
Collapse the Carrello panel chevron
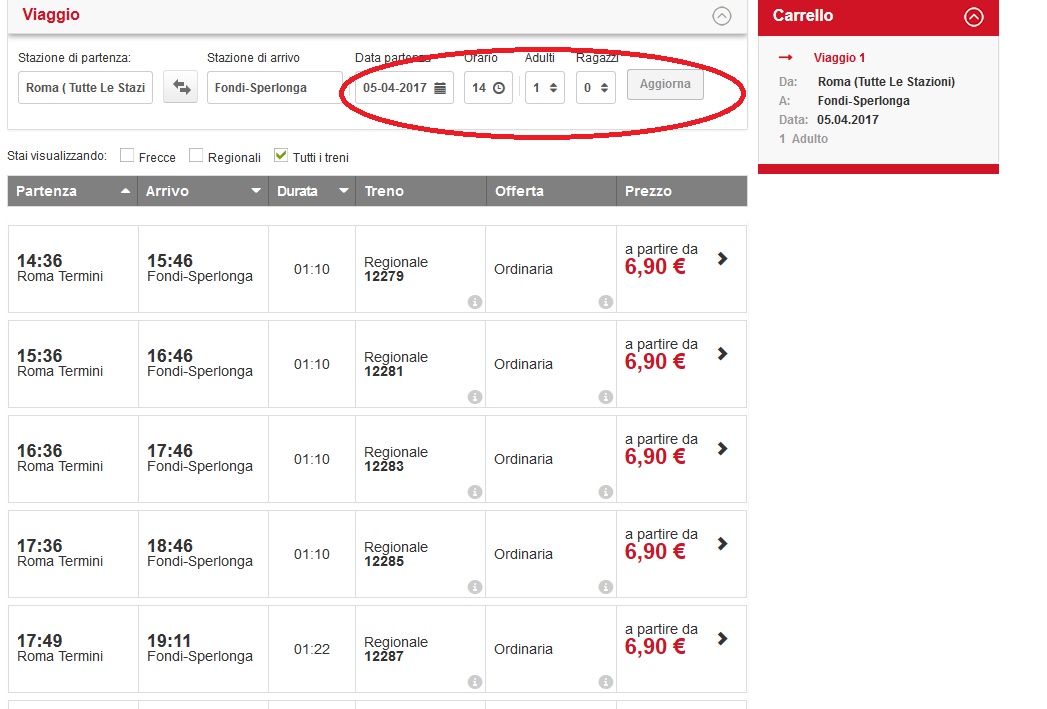point(974,17)
